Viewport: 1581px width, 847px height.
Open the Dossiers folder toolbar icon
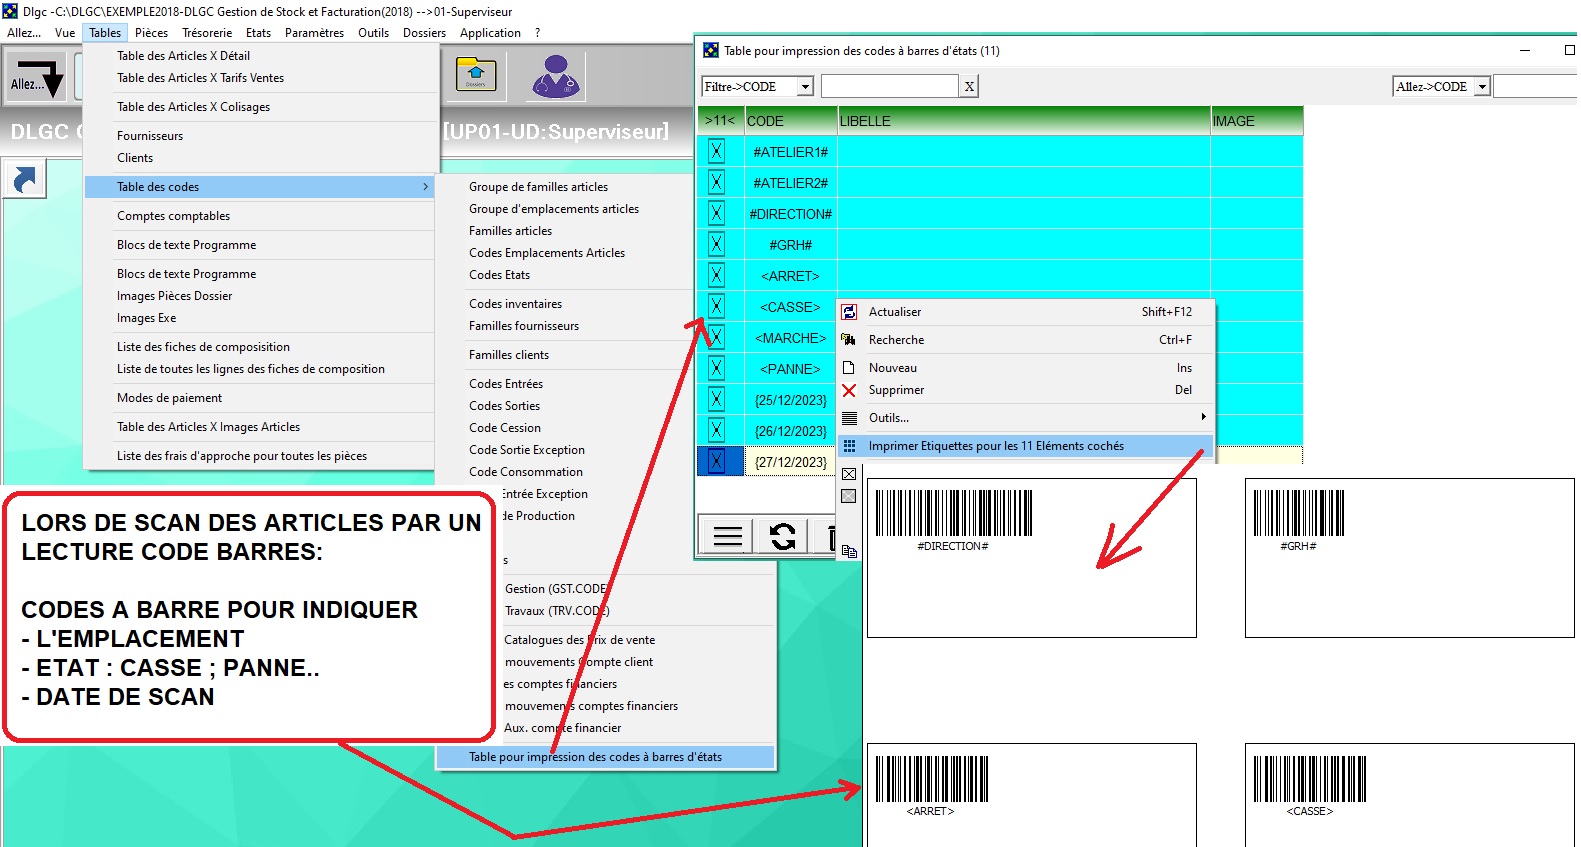pos(476,76)
